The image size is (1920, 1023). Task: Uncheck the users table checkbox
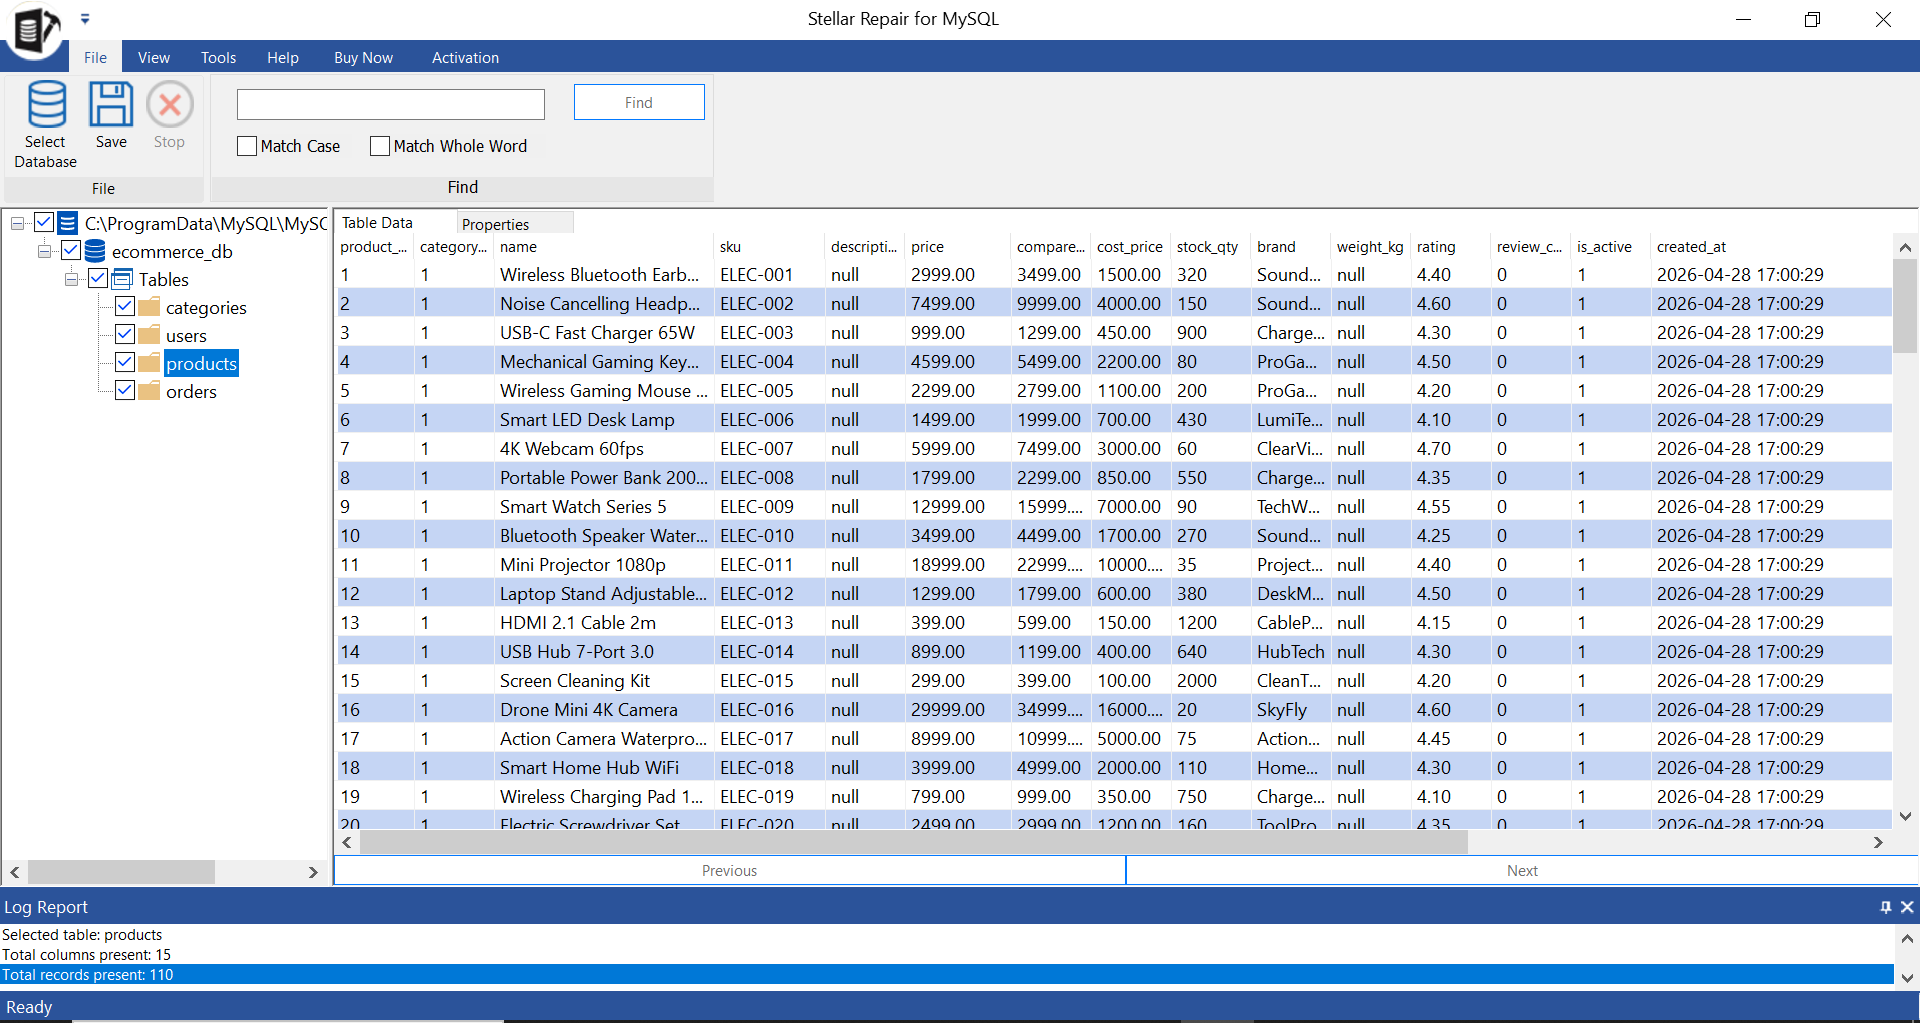(x=125, y=334)
